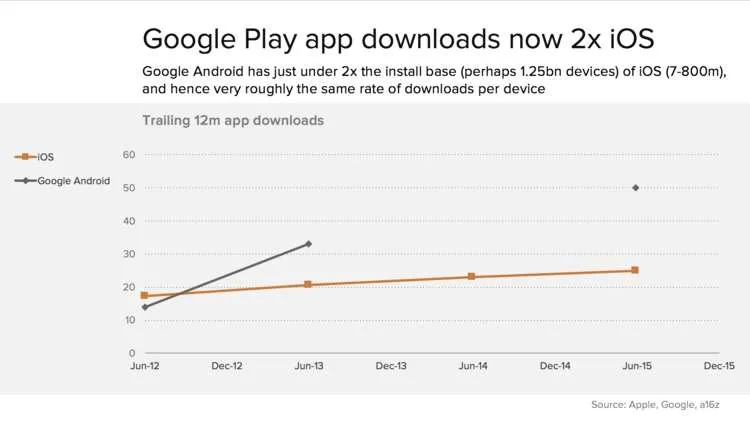The height and width of the screenshot is (423, 750).
Task: Click the Google Android legend label
Action: tap(74, 181)
